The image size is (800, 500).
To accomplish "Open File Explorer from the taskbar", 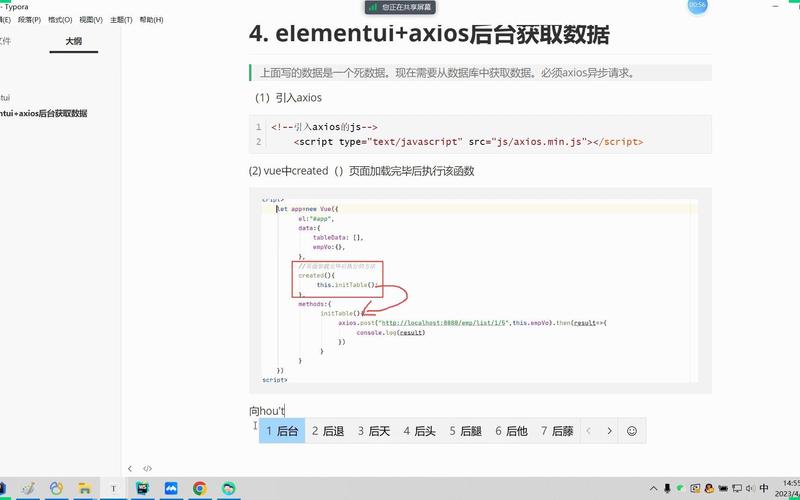I will pyautogui.click(x=84, y=489).
